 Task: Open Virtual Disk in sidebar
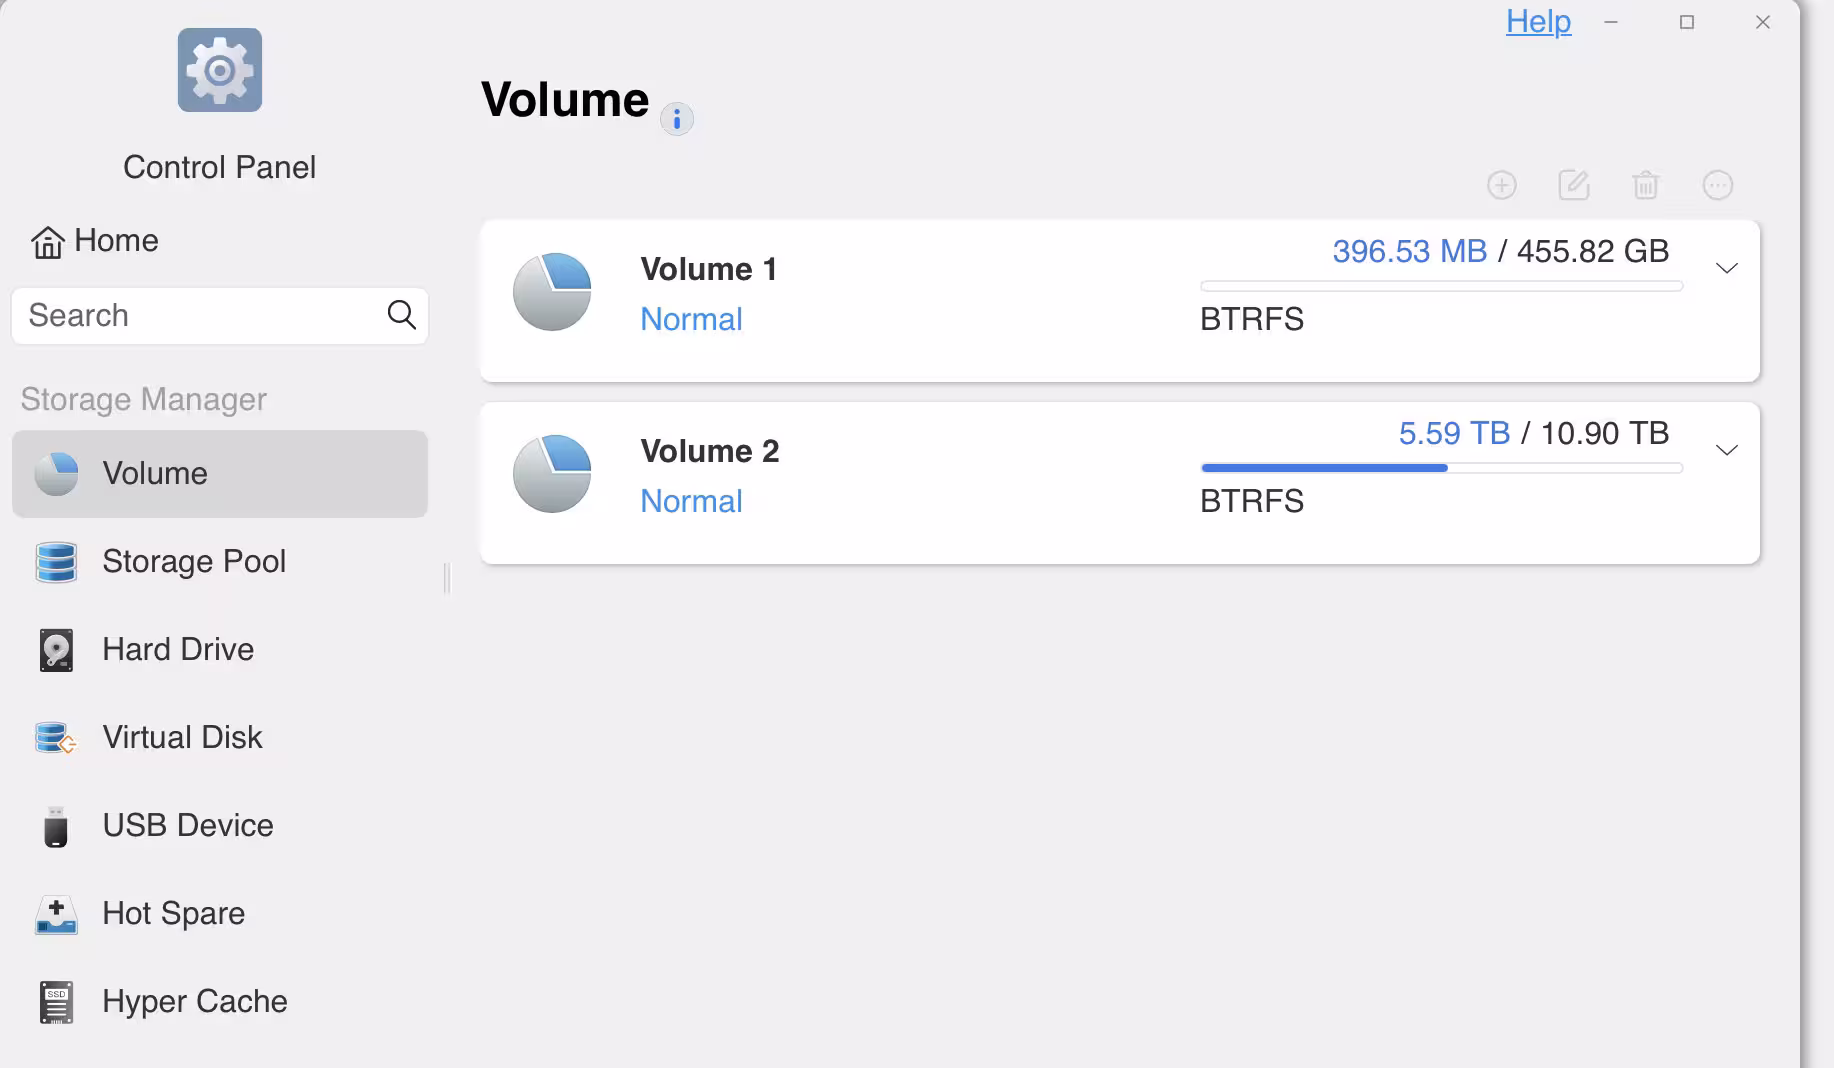click(220, 738)
